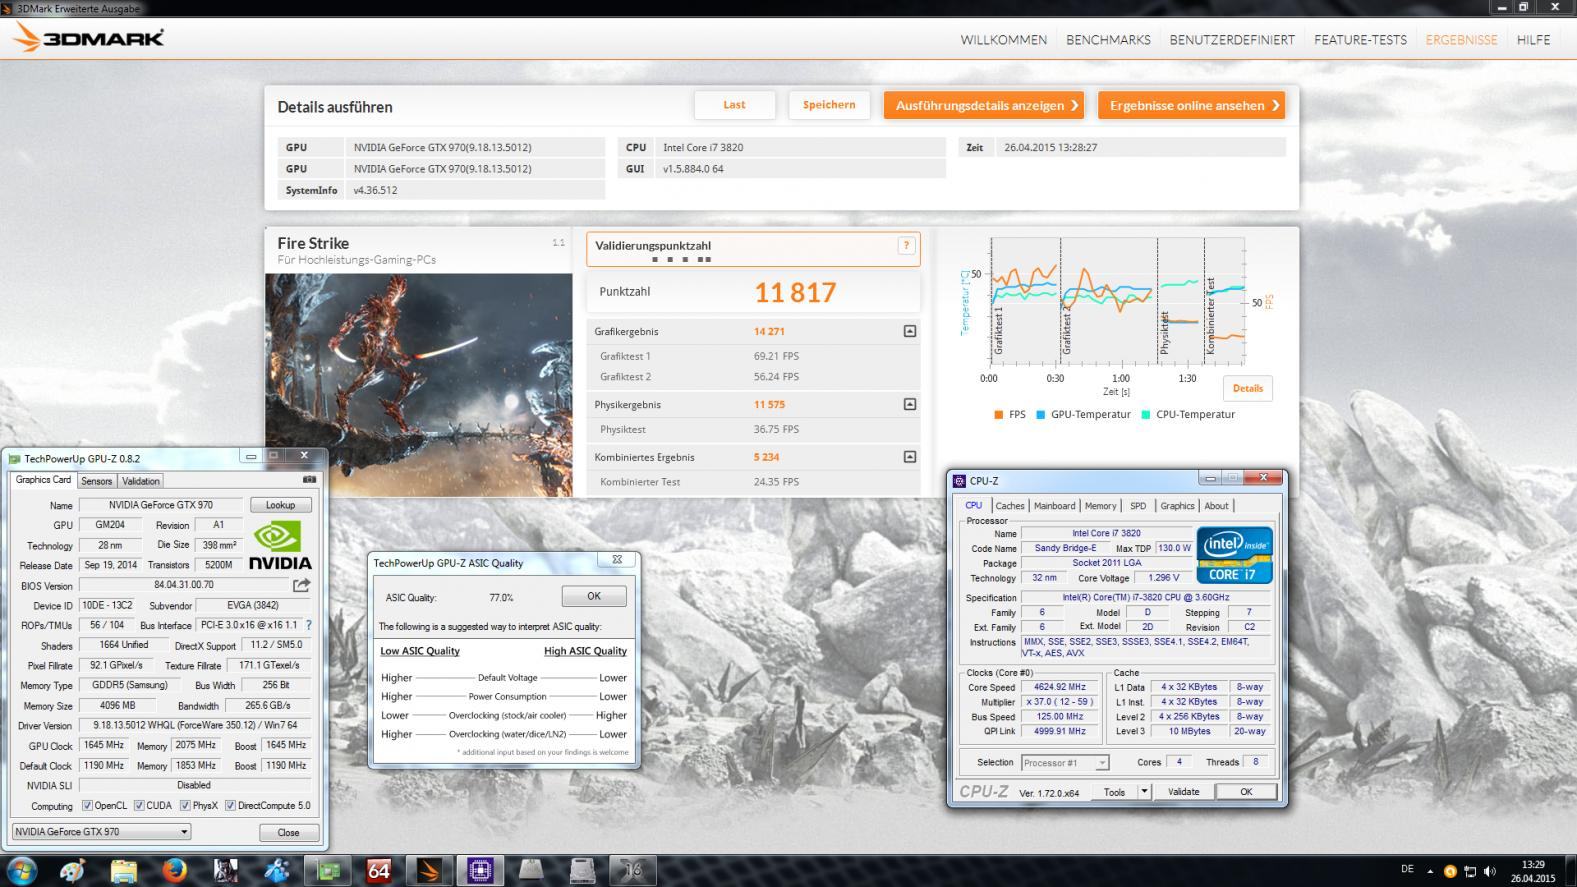The height and width of the screenshot is (887, 1577).
Task: Click the 3DMark taskbar icon
Action: click(429, 871)
